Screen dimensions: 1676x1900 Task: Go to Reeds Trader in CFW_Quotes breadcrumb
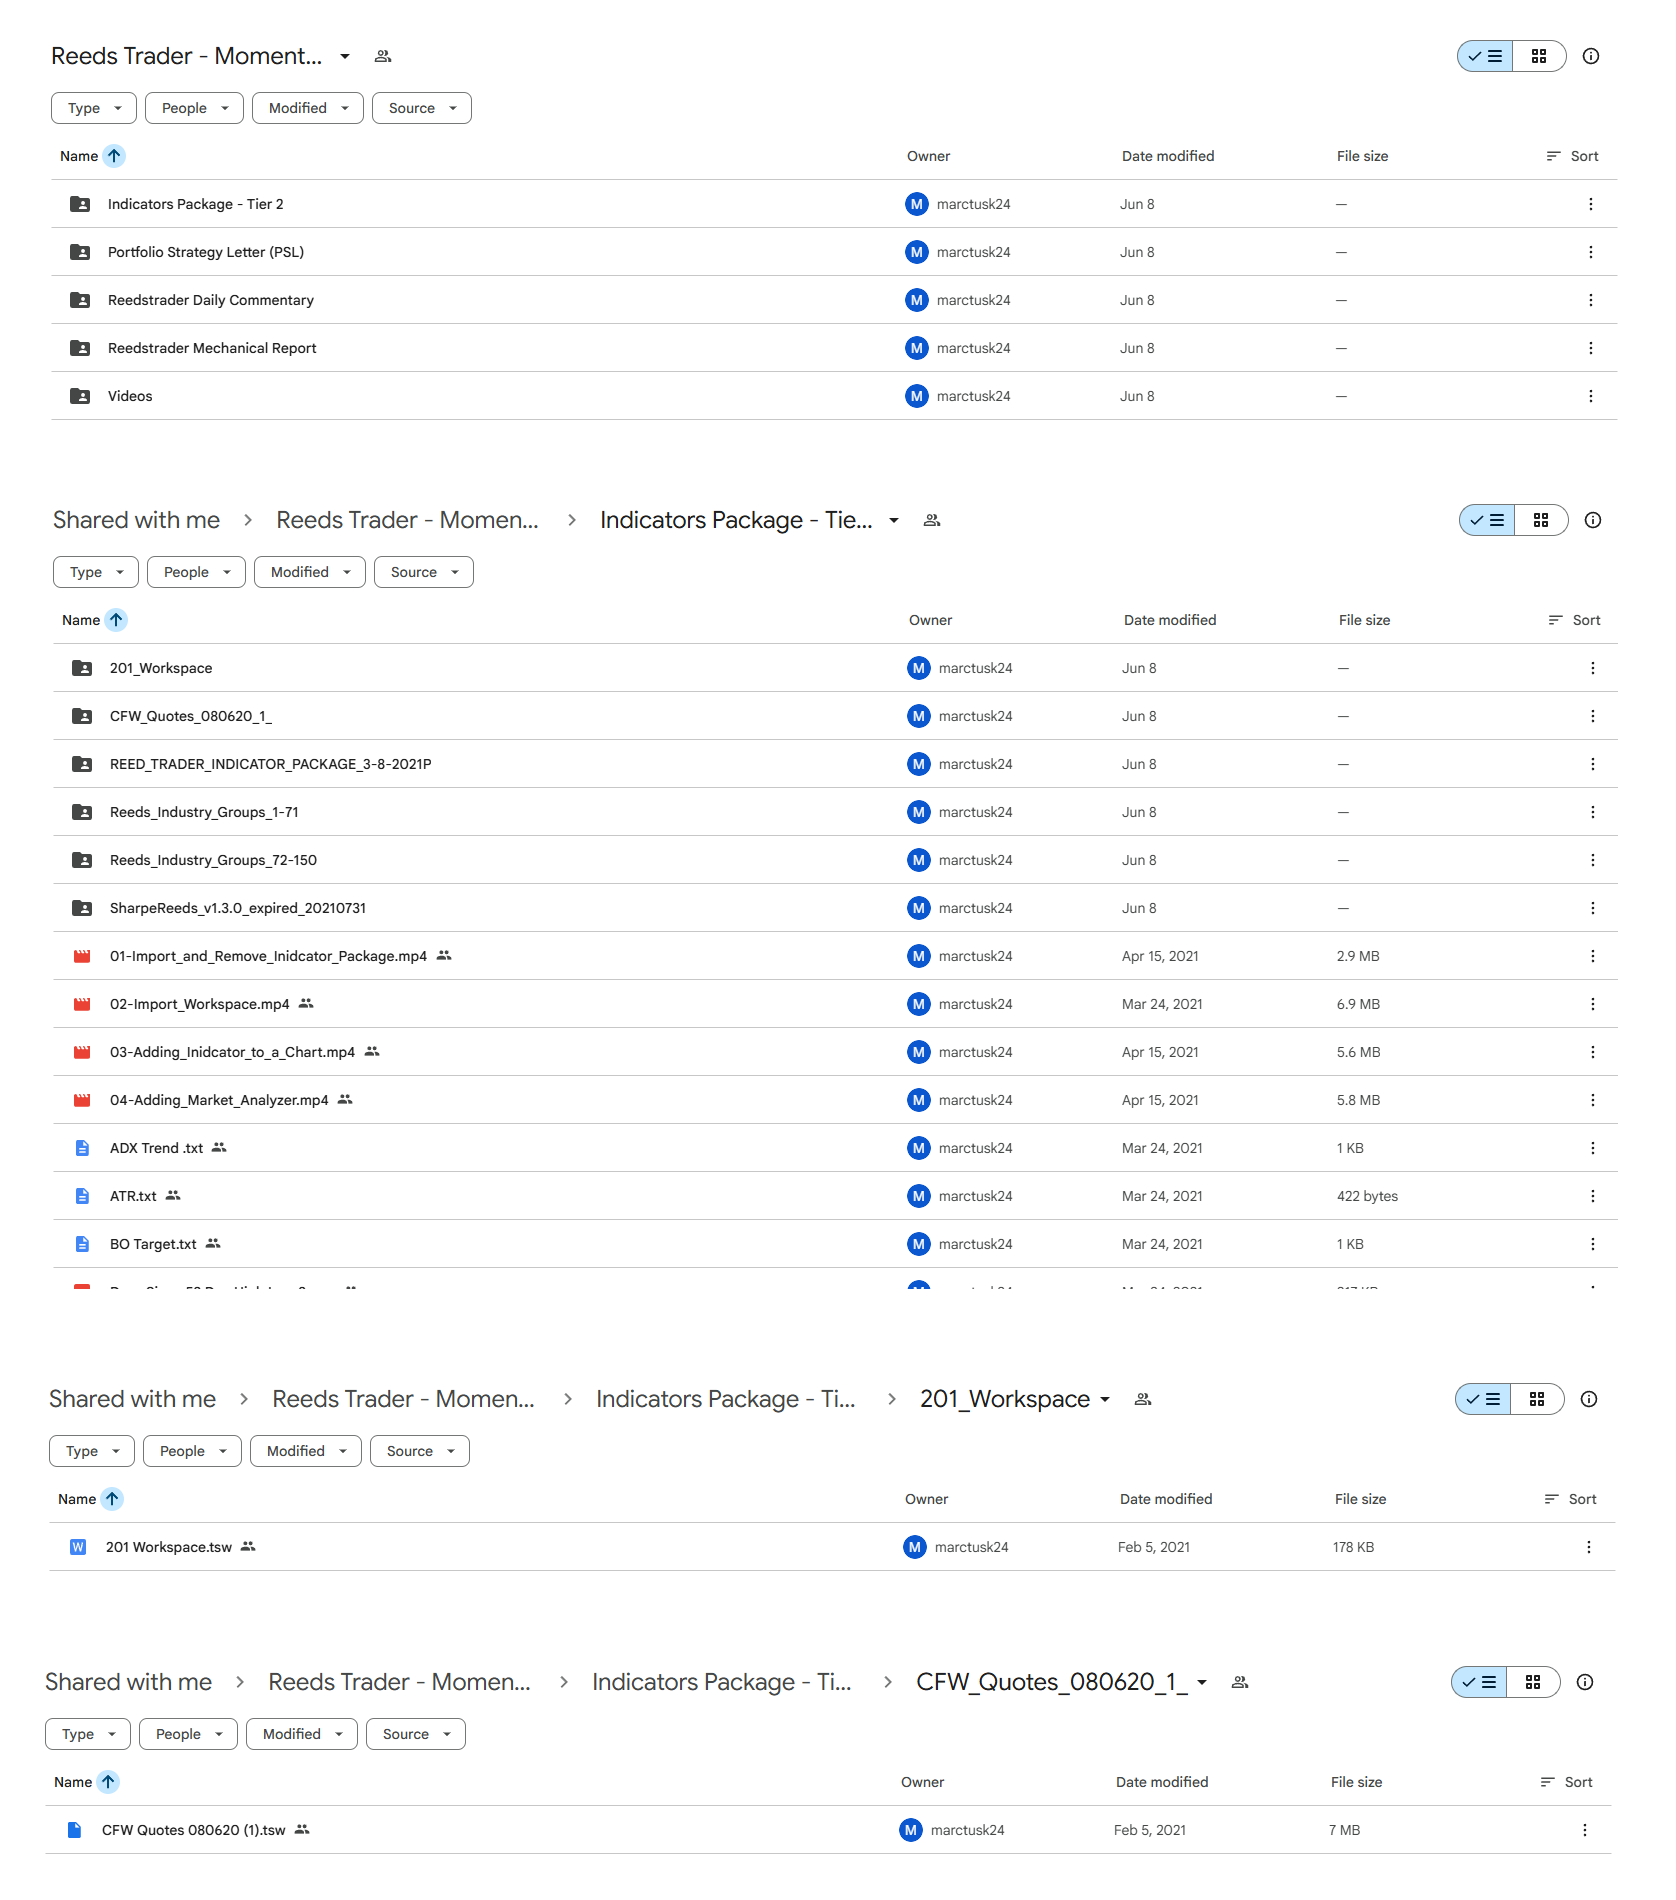pos(399,1682)
